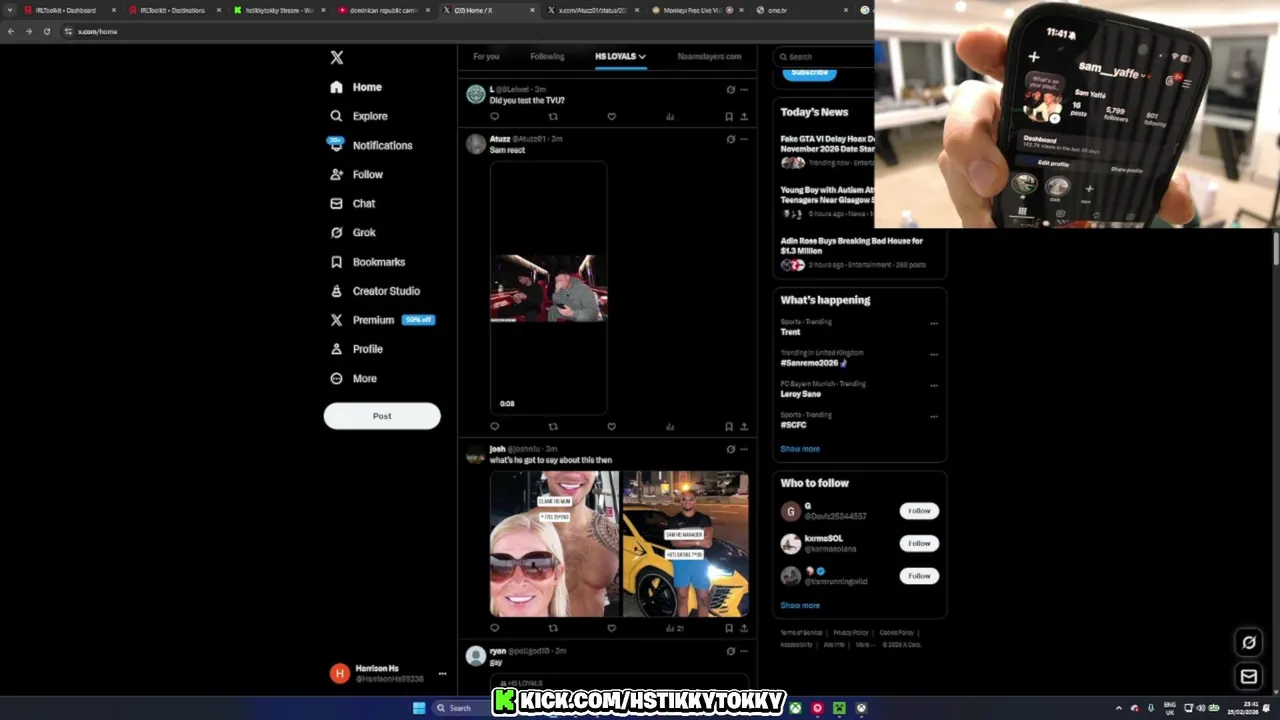The width and height of the screenshot is (1280, 720).
Task: Open options for #Sanremo2026 trend
Action: tap(934, 354)
